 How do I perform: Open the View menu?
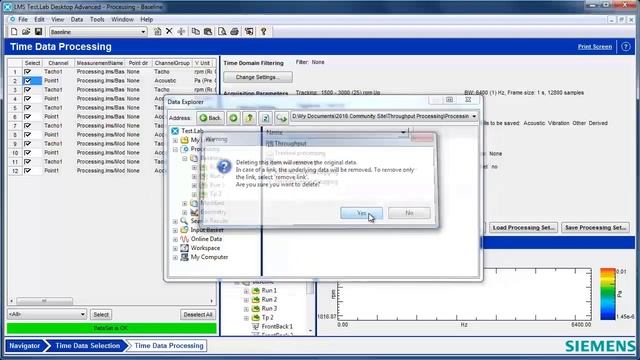click(x=58, y=19)
